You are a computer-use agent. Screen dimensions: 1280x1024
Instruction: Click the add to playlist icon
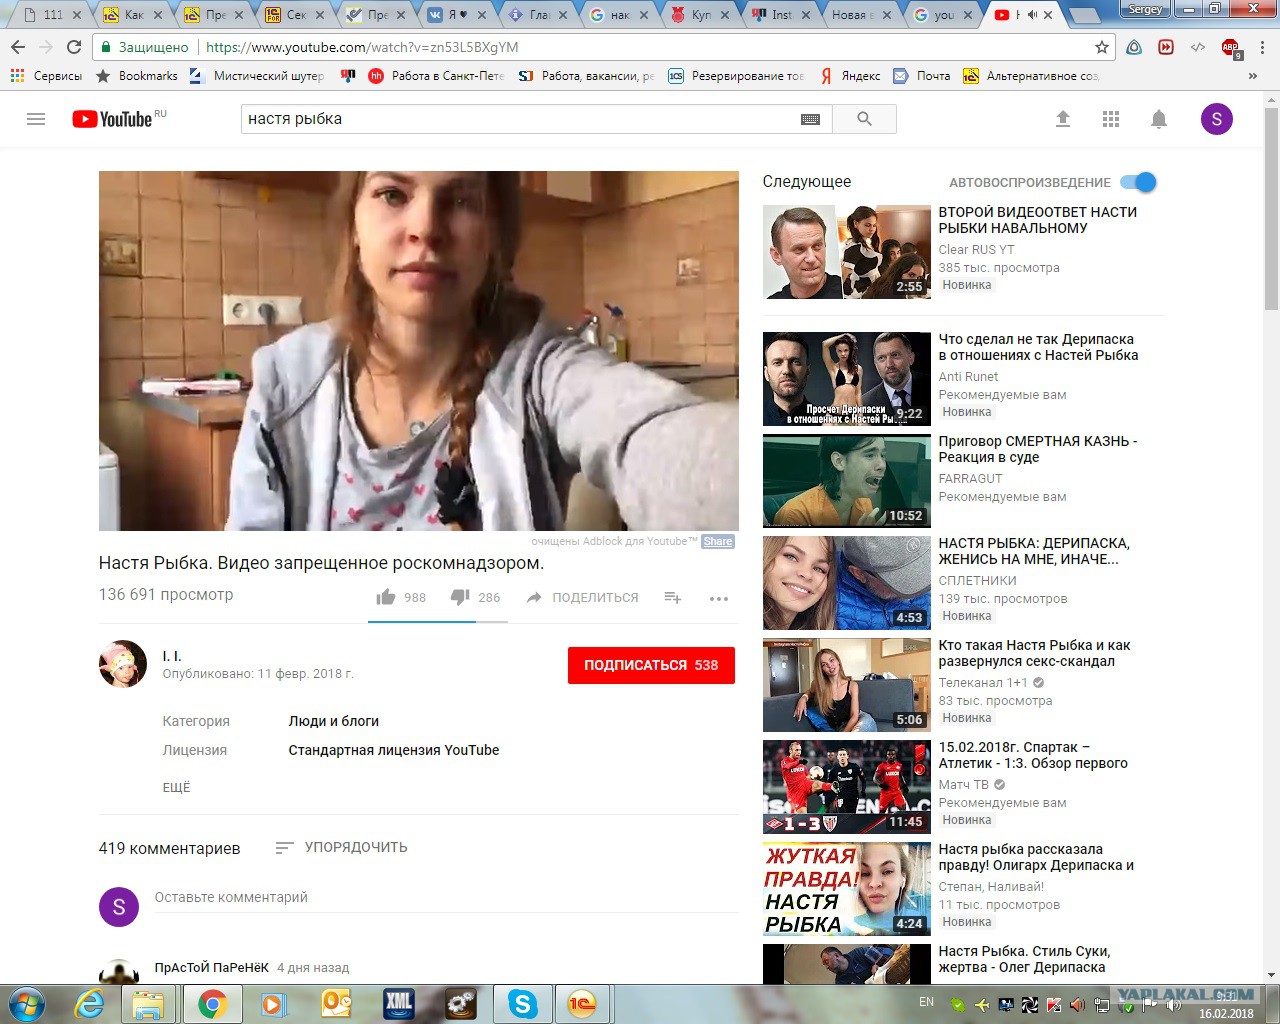[673, 597]
